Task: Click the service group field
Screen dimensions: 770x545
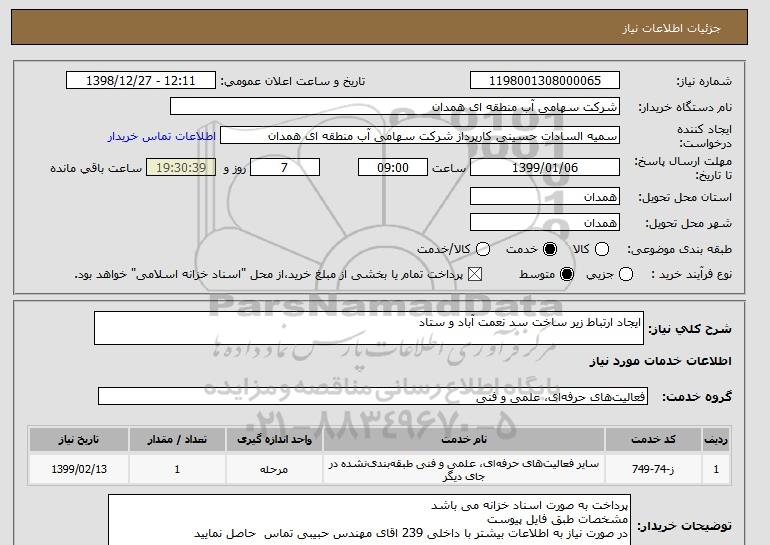Action: click(x=373, y=396)
